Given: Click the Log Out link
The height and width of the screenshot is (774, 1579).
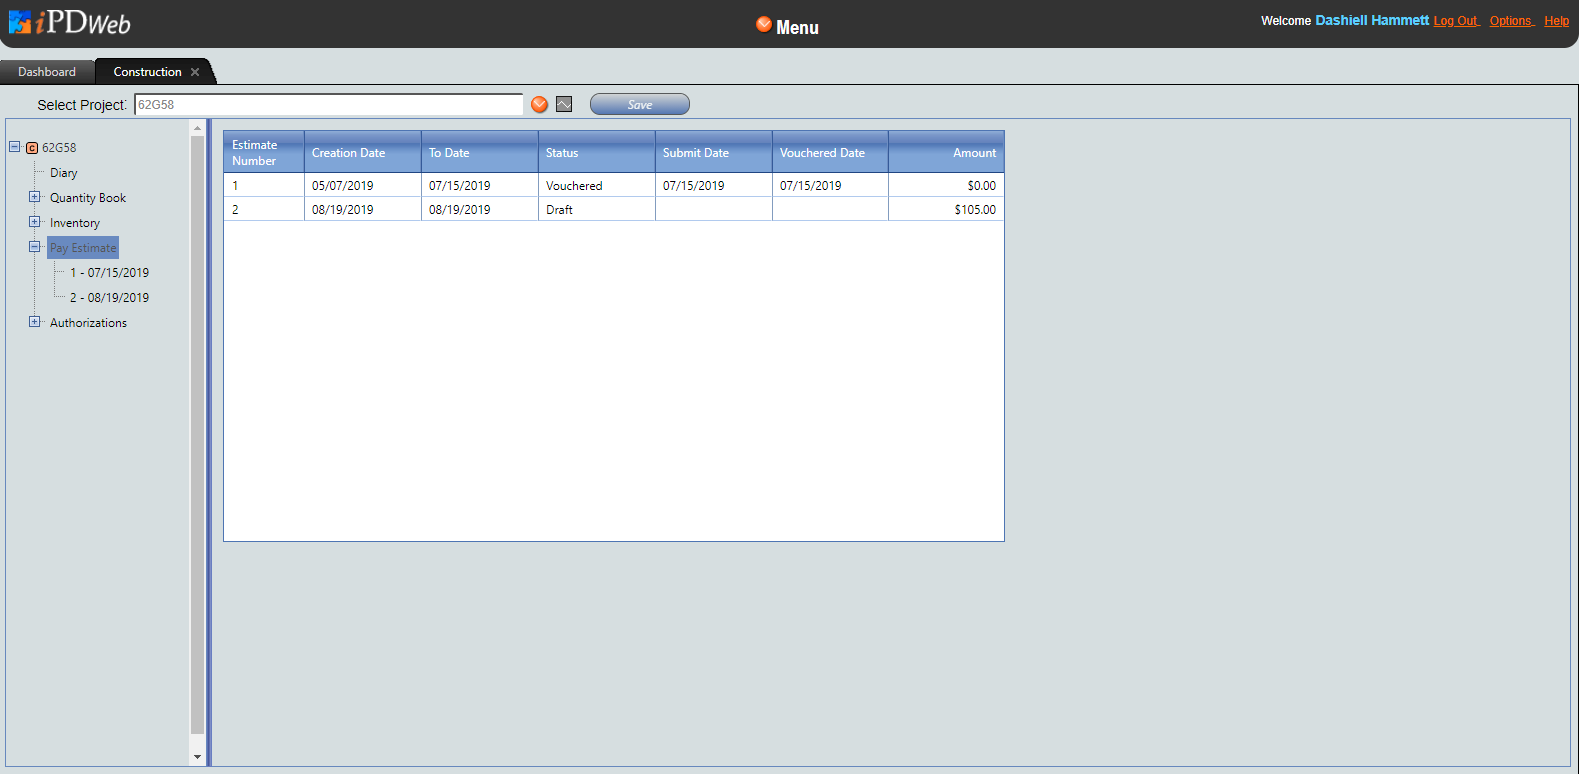Looking at the screenshot, I should click(x=1455, y=21).
